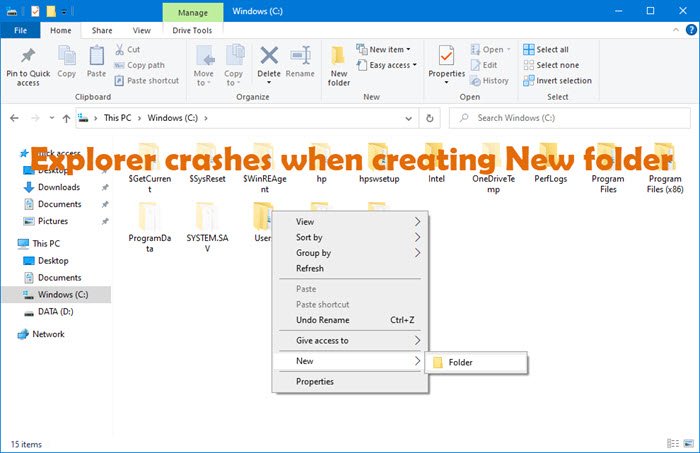Click Paste shortcut in the ribbon
The width and height of the screenshot is (700, 453).
click(x=146, y=81)
